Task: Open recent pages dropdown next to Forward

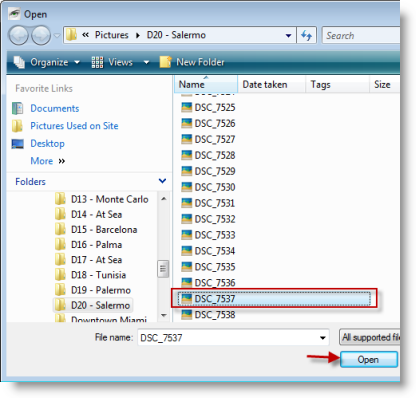Action: pos(57,35)
